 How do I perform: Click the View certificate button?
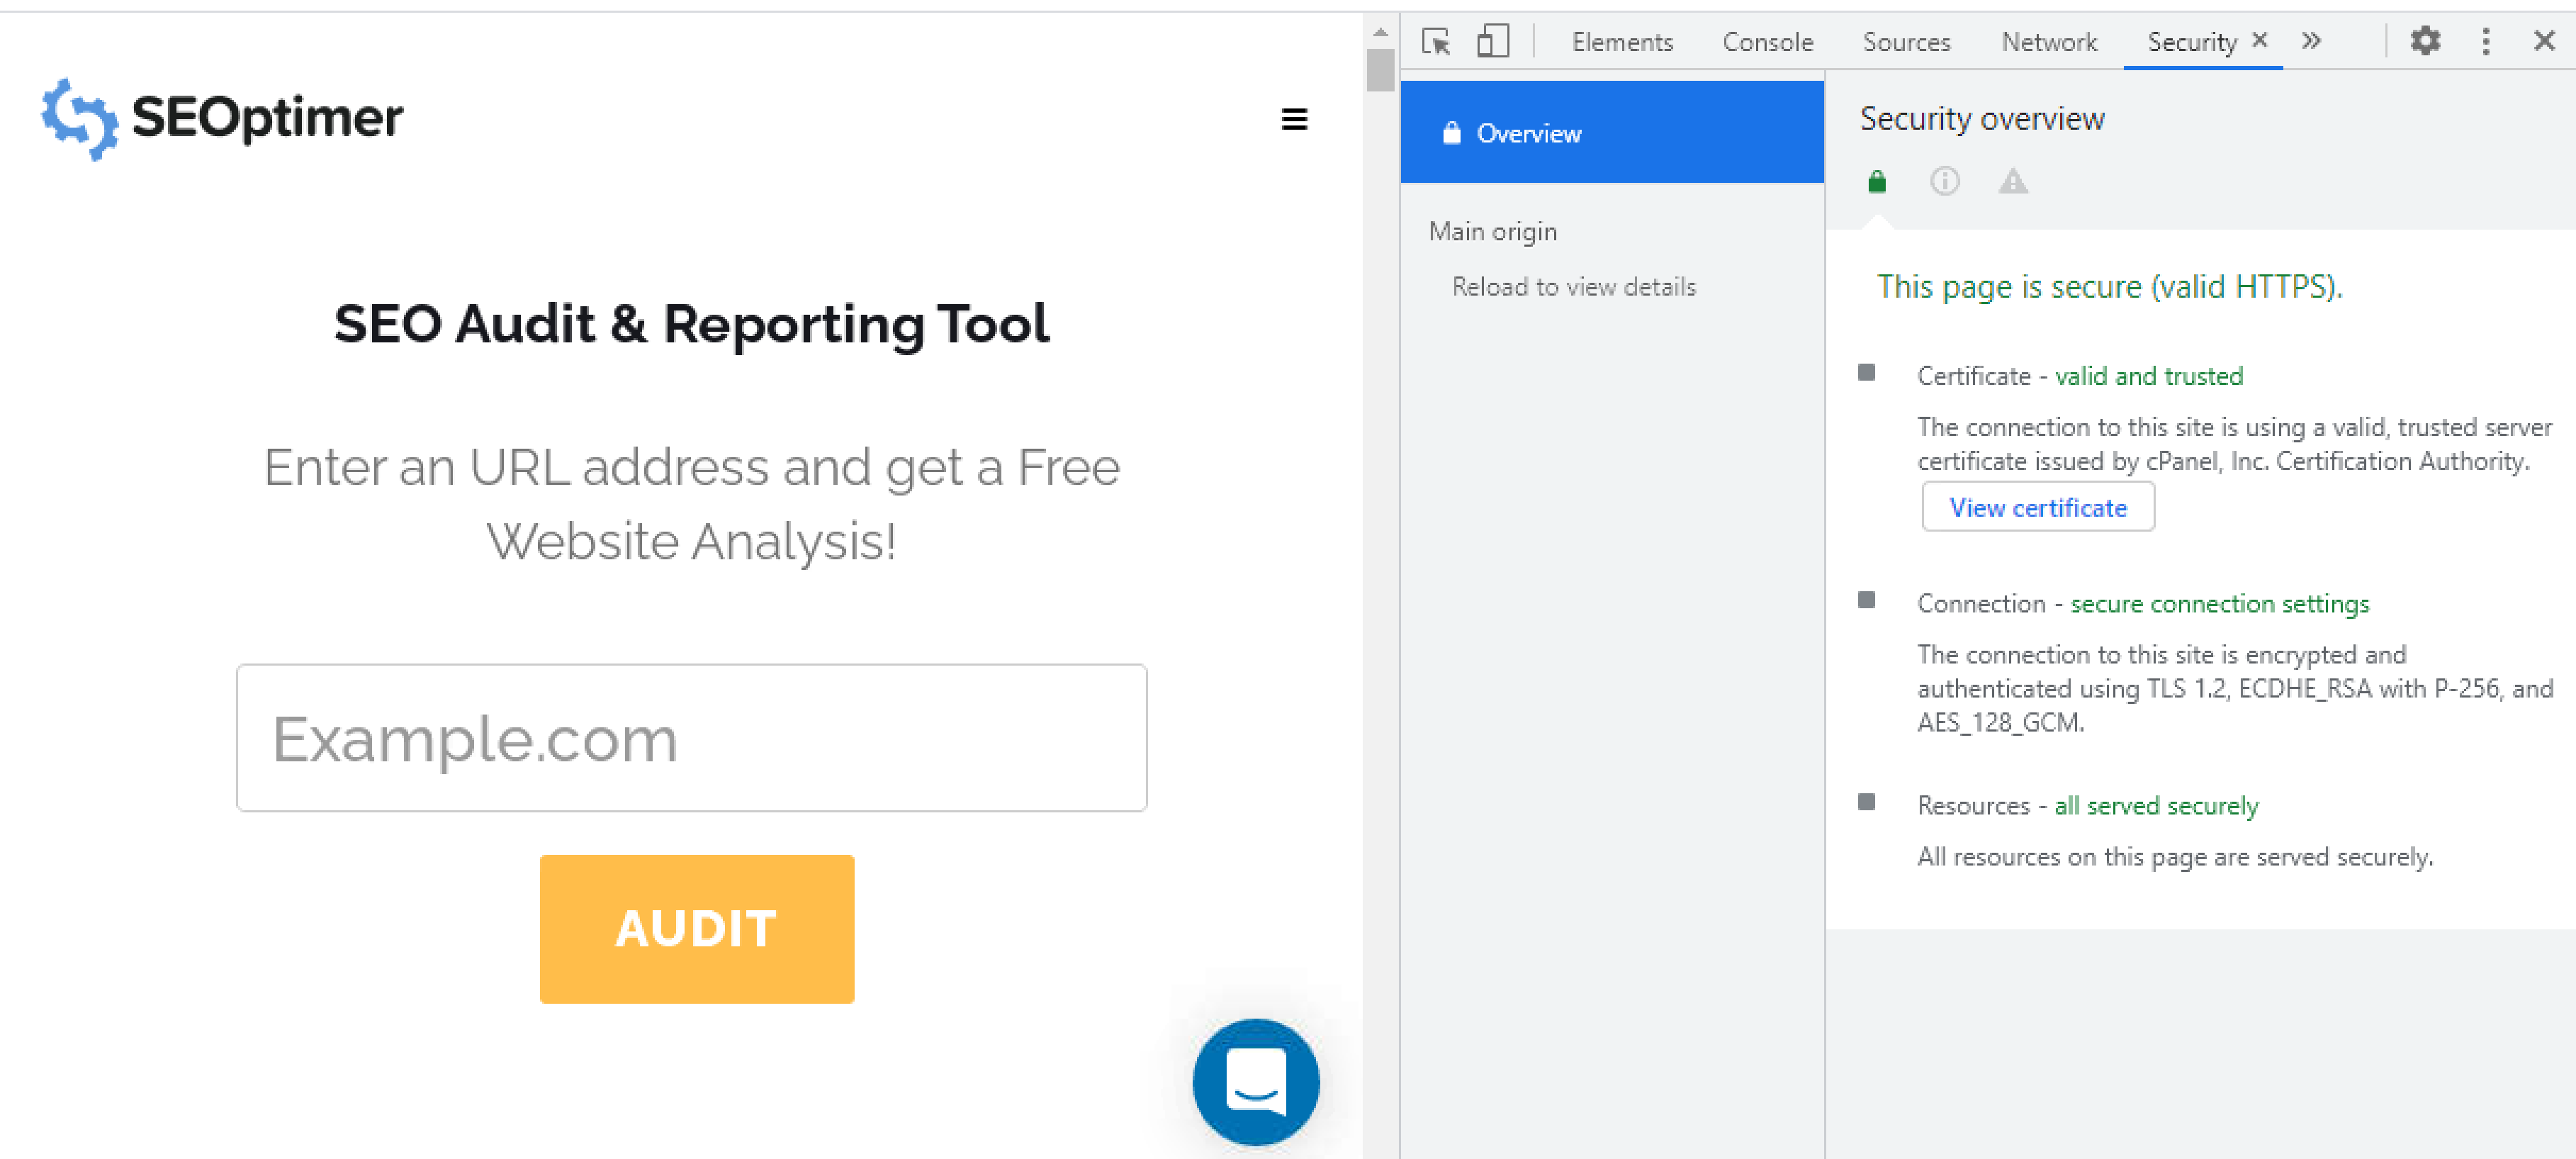tap(2038, 508)
